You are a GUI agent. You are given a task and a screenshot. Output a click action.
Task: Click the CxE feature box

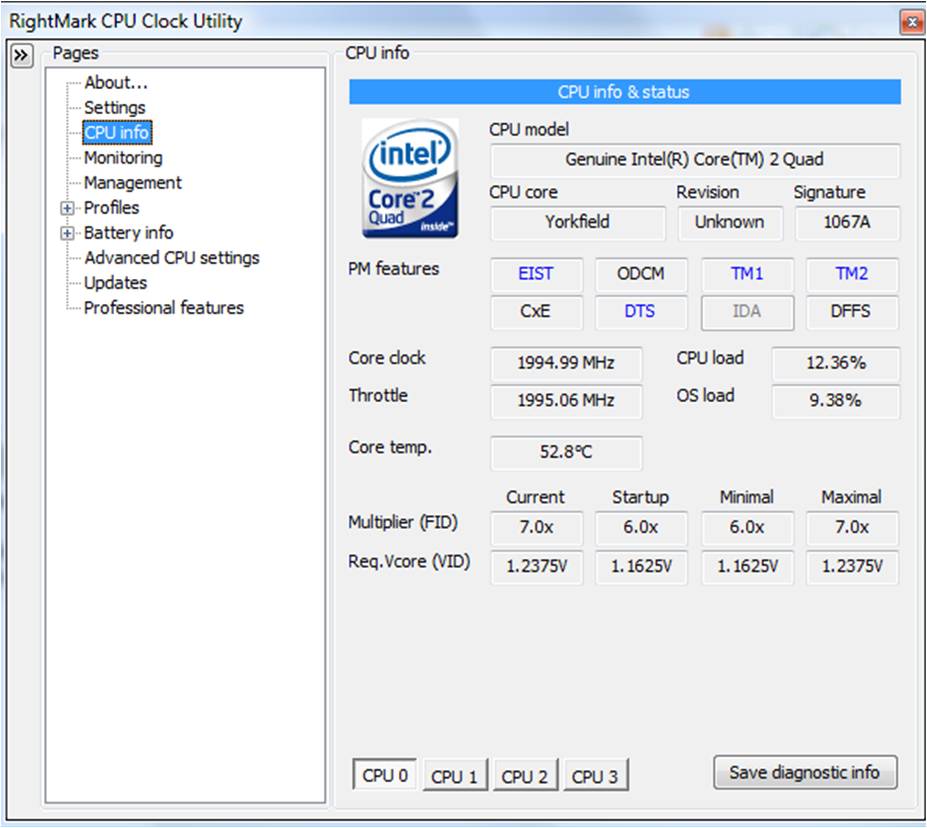[x=536, y=311]
